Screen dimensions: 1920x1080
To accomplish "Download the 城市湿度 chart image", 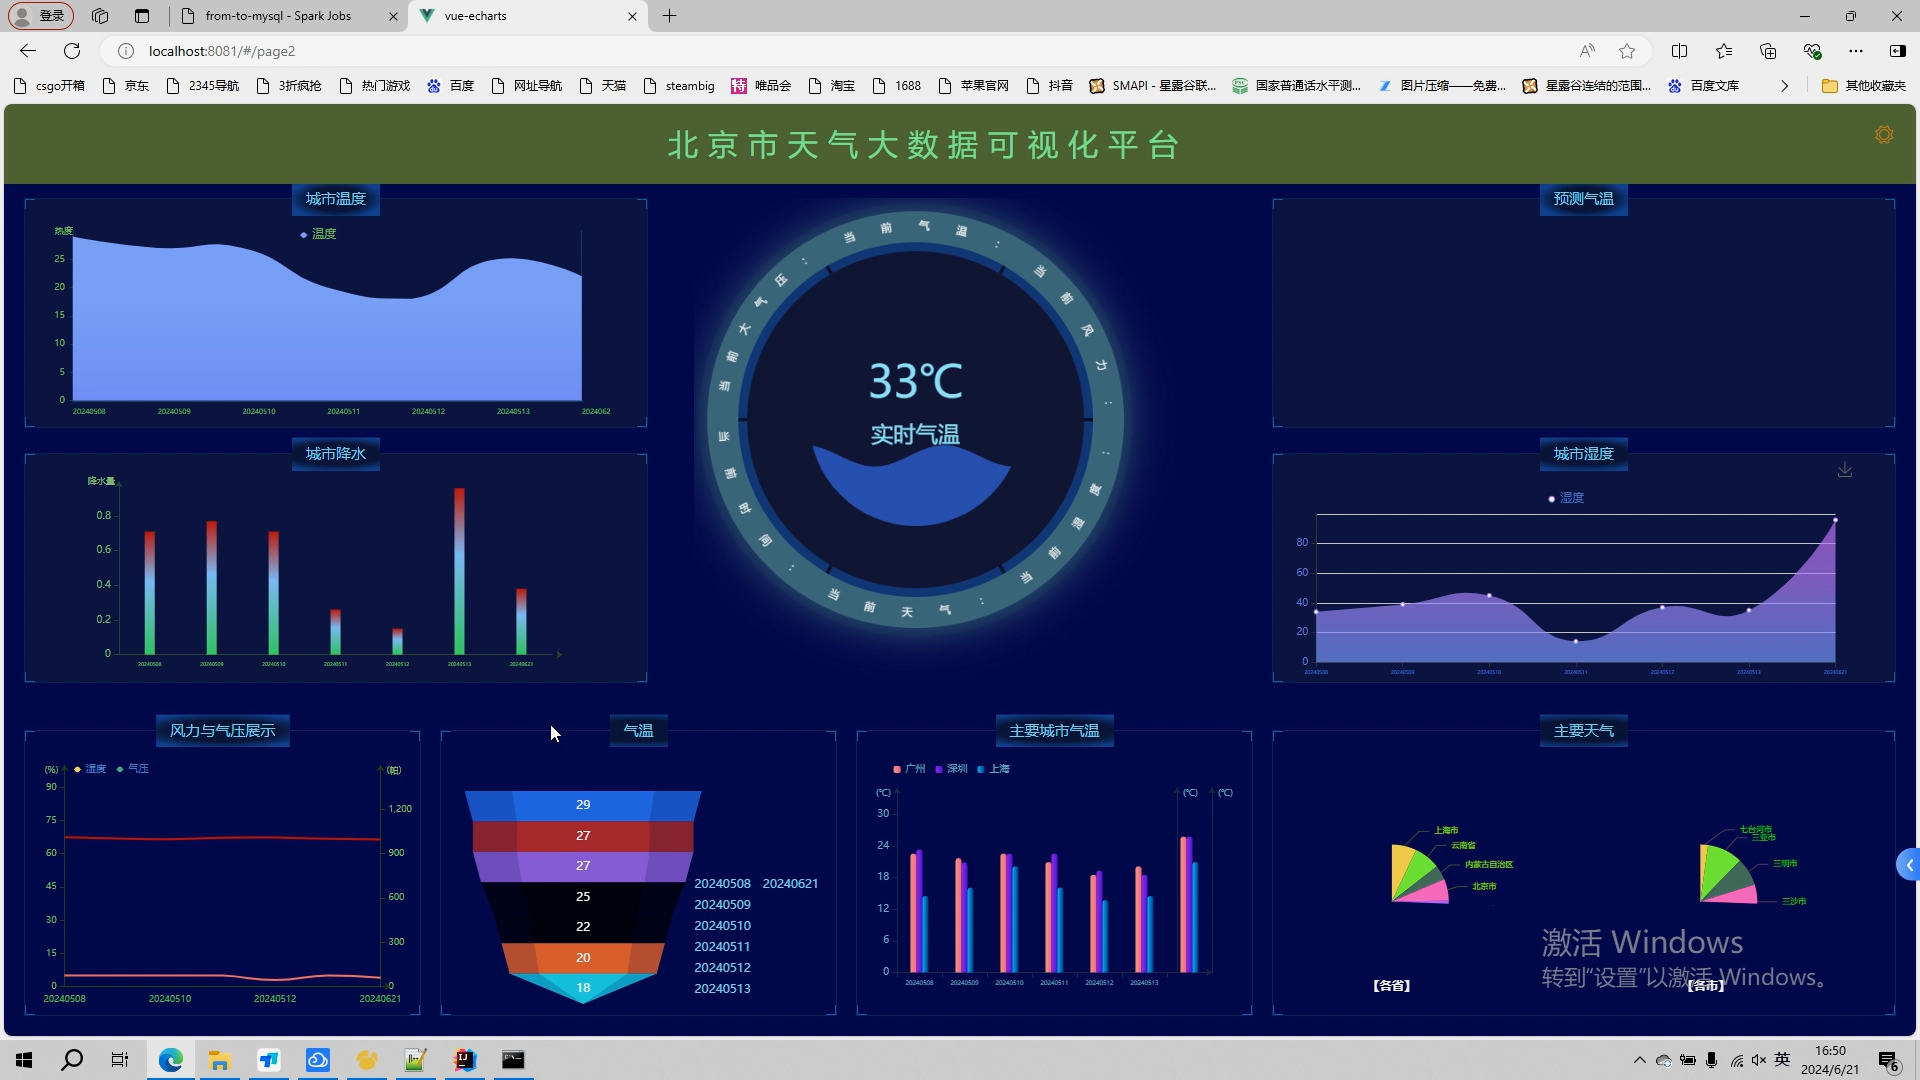I will pos(1845,470).
